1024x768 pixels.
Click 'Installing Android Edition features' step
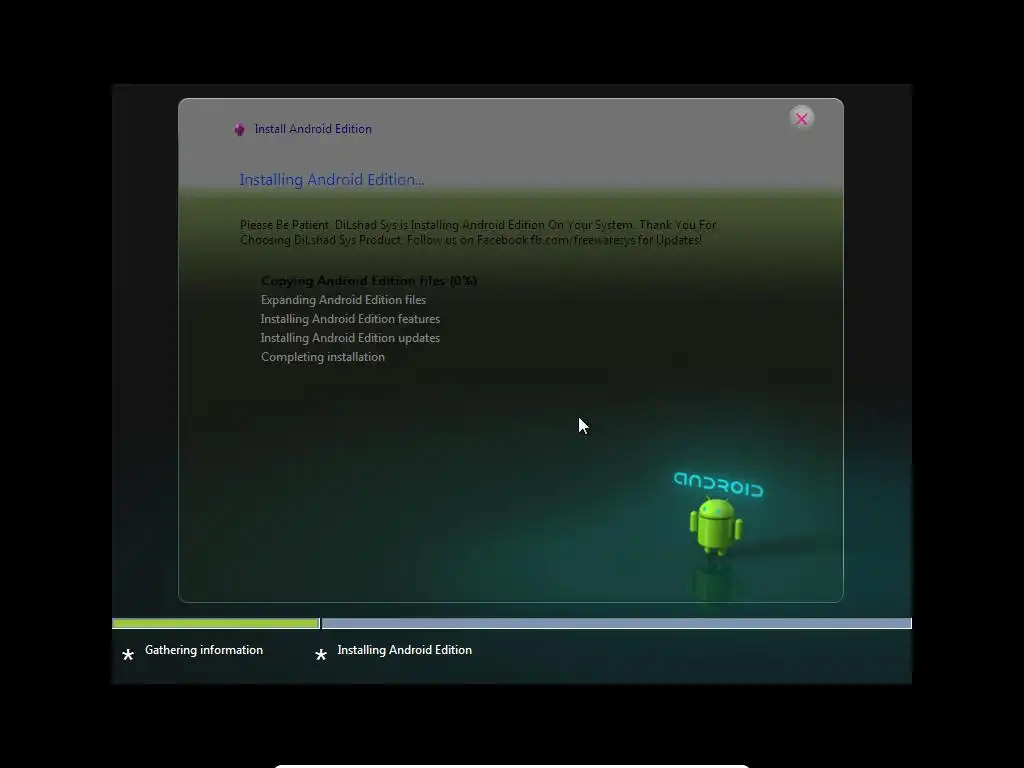click(350, 319)
